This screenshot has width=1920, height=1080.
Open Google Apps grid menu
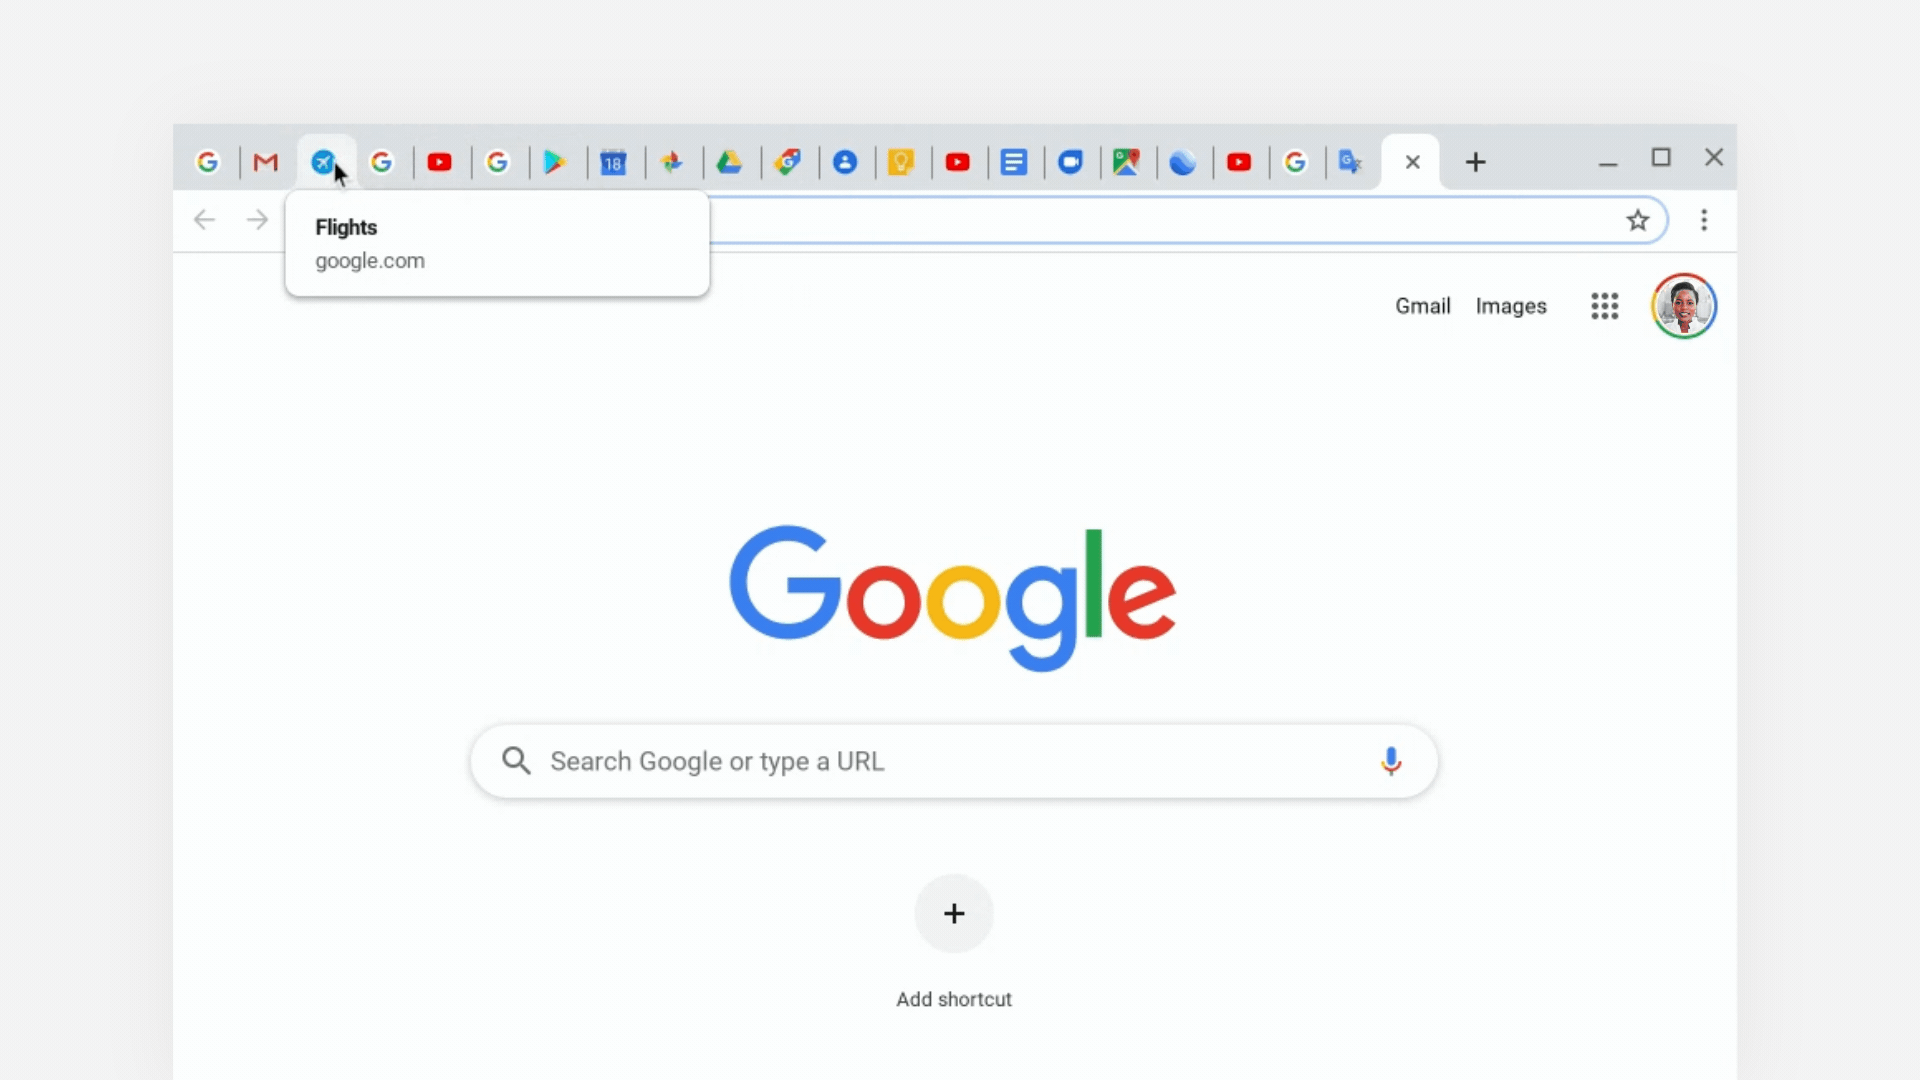click(1604, 305)
